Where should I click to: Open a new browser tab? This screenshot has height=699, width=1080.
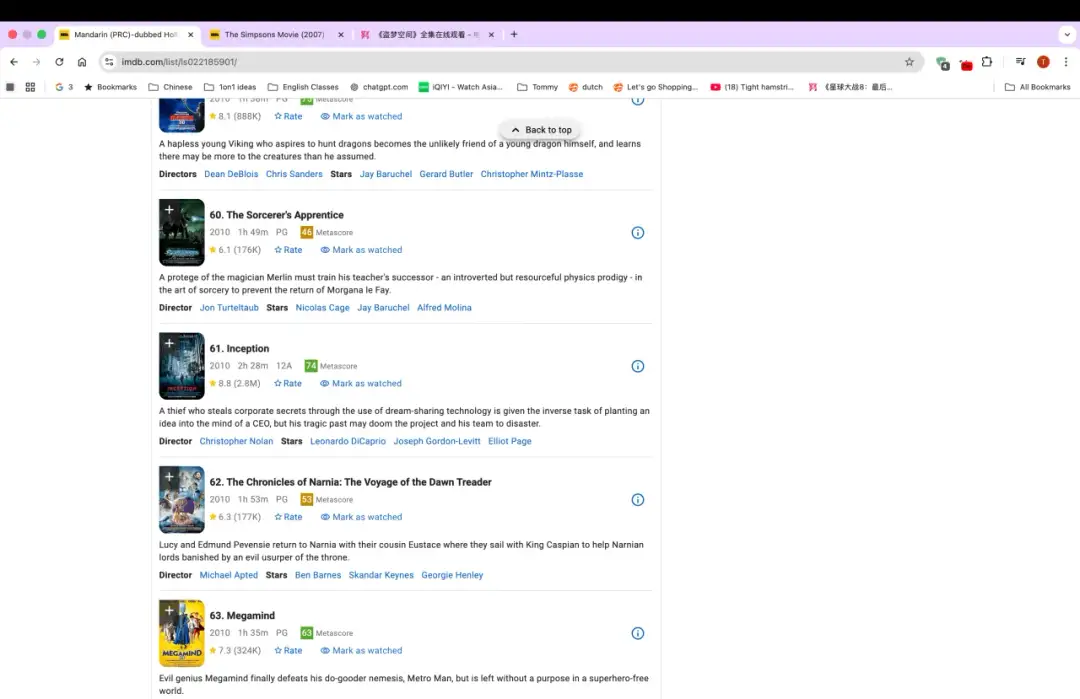(514, 34)
